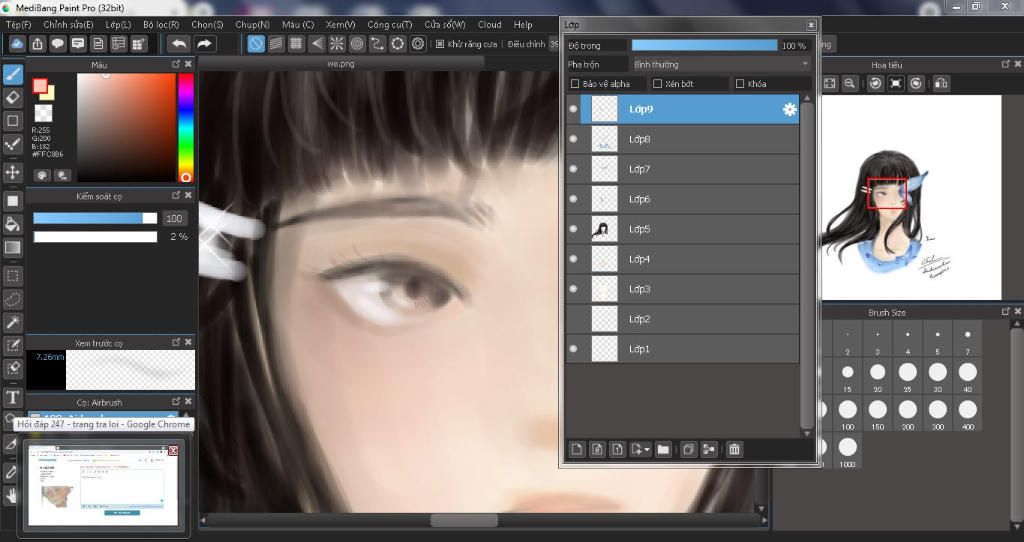
Task: Hide layer Lớp9 visibility dot
Action: coord(573,109)
